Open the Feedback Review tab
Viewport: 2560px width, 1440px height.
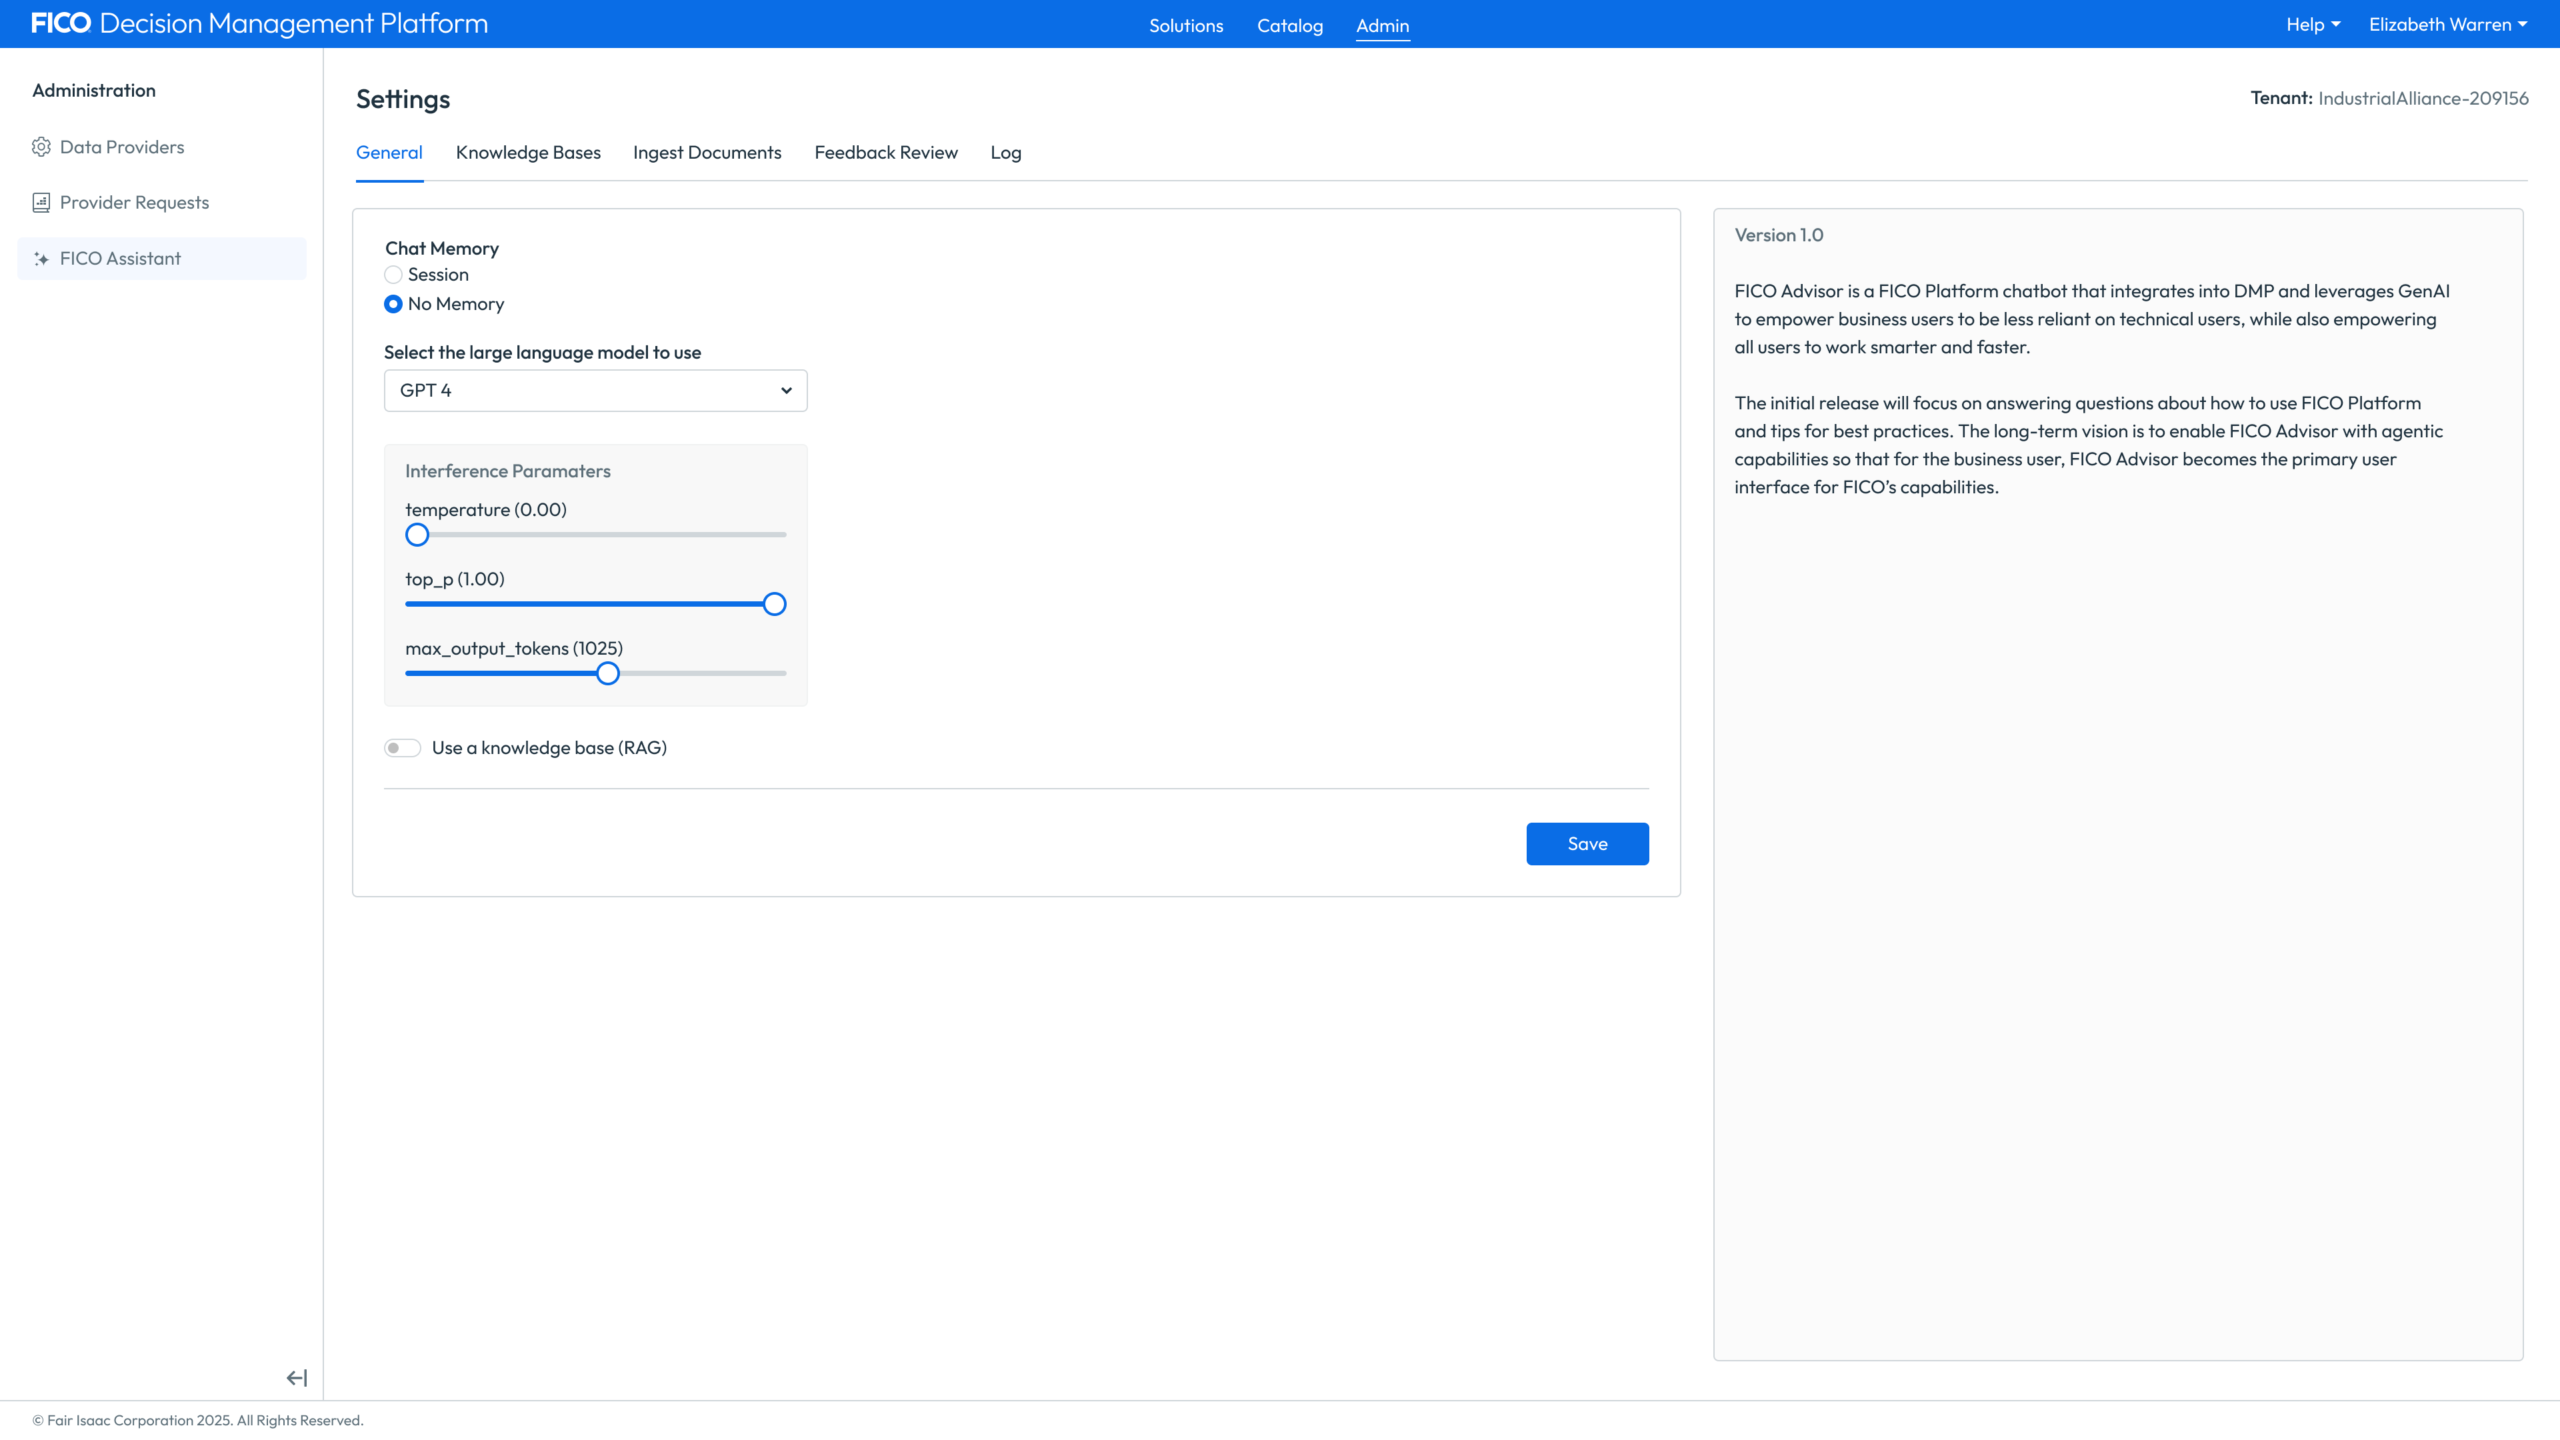point(886,153)
